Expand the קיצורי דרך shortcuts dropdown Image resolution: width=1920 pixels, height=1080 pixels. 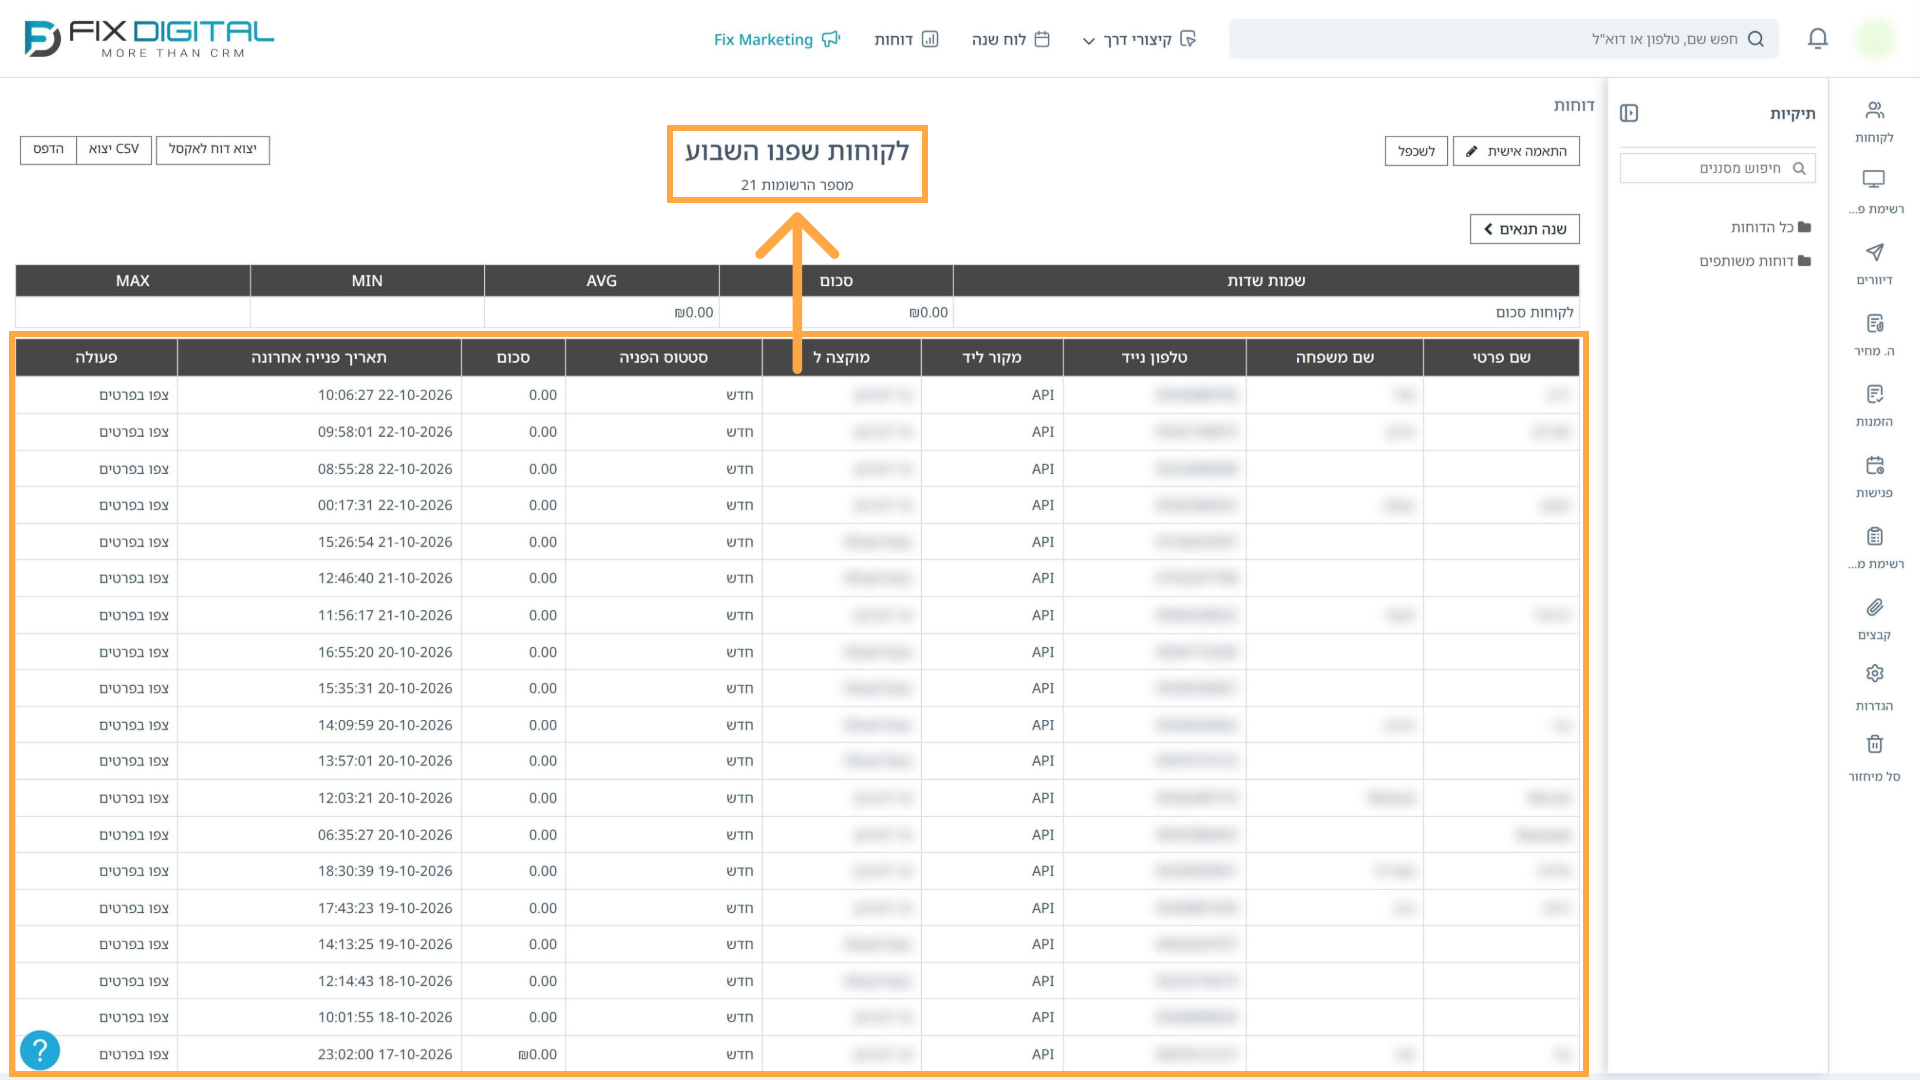click(x=1139, y=39)
